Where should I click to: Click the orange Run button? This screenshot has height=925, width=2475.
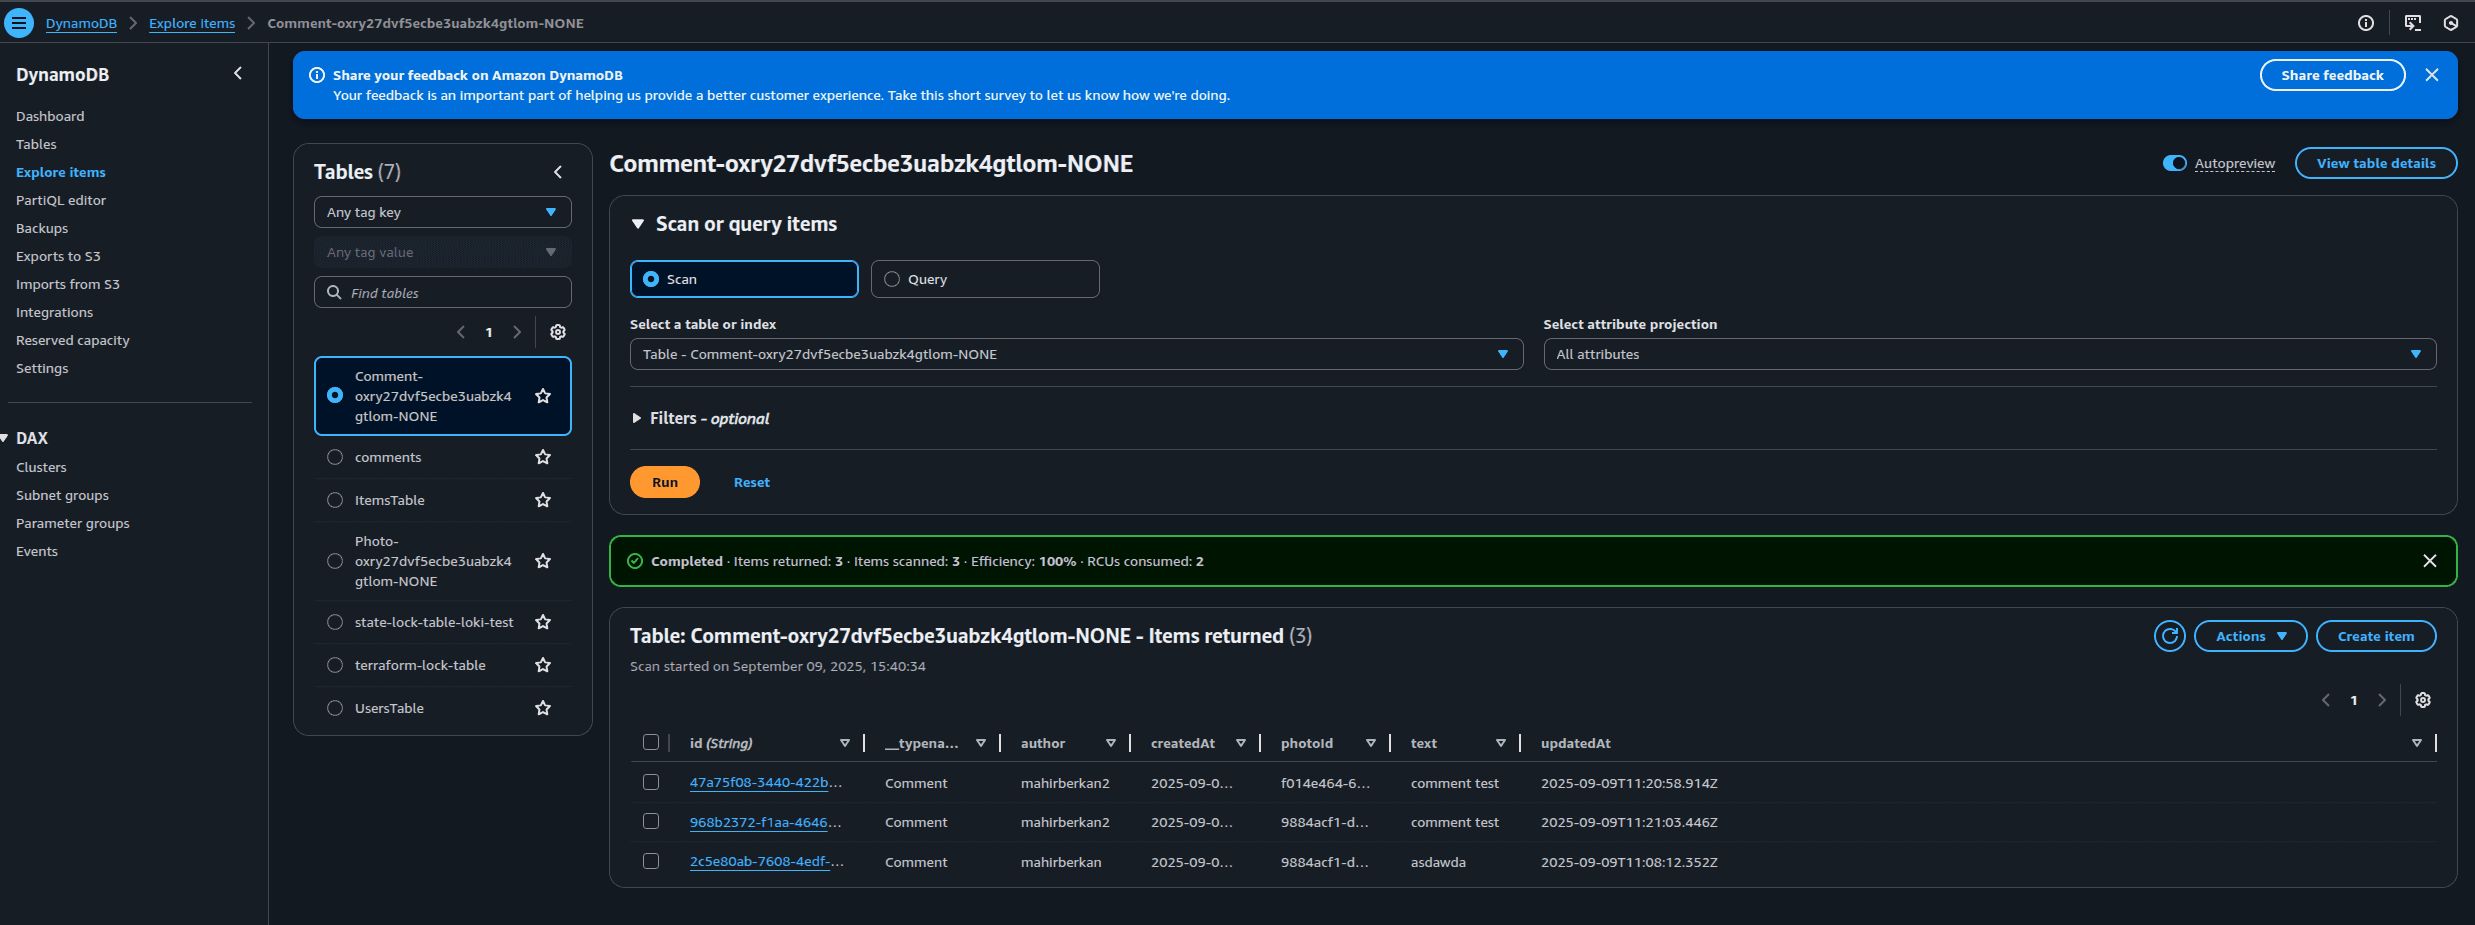[x=665, y=482]
